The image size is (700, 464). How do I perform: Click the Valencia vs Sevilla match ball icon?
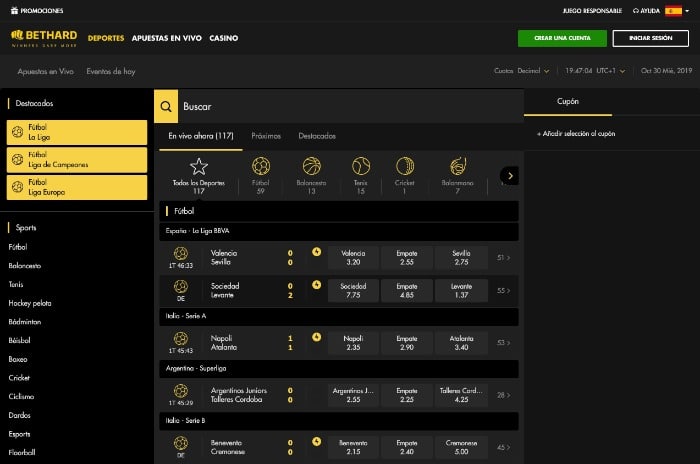[181, 253]
